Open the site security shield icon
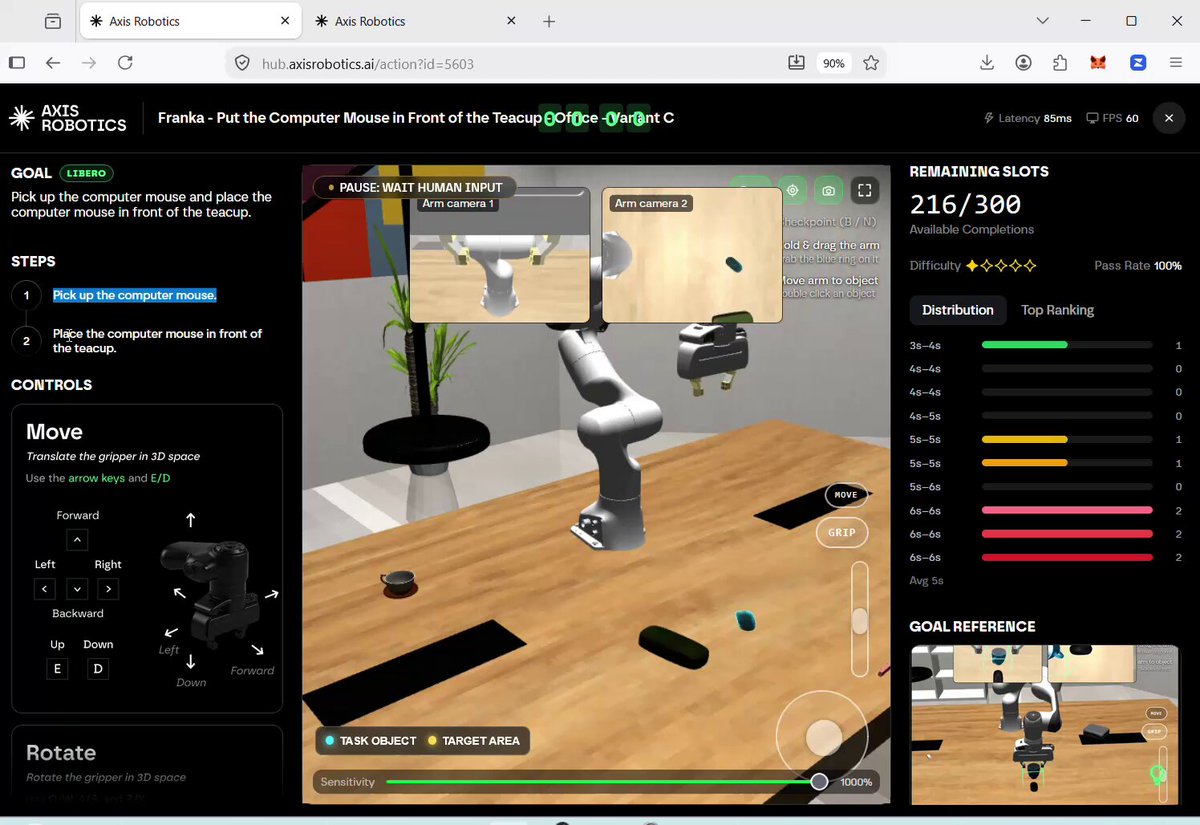This screenshot has height=825, width=1200. [x=242, y=63]
